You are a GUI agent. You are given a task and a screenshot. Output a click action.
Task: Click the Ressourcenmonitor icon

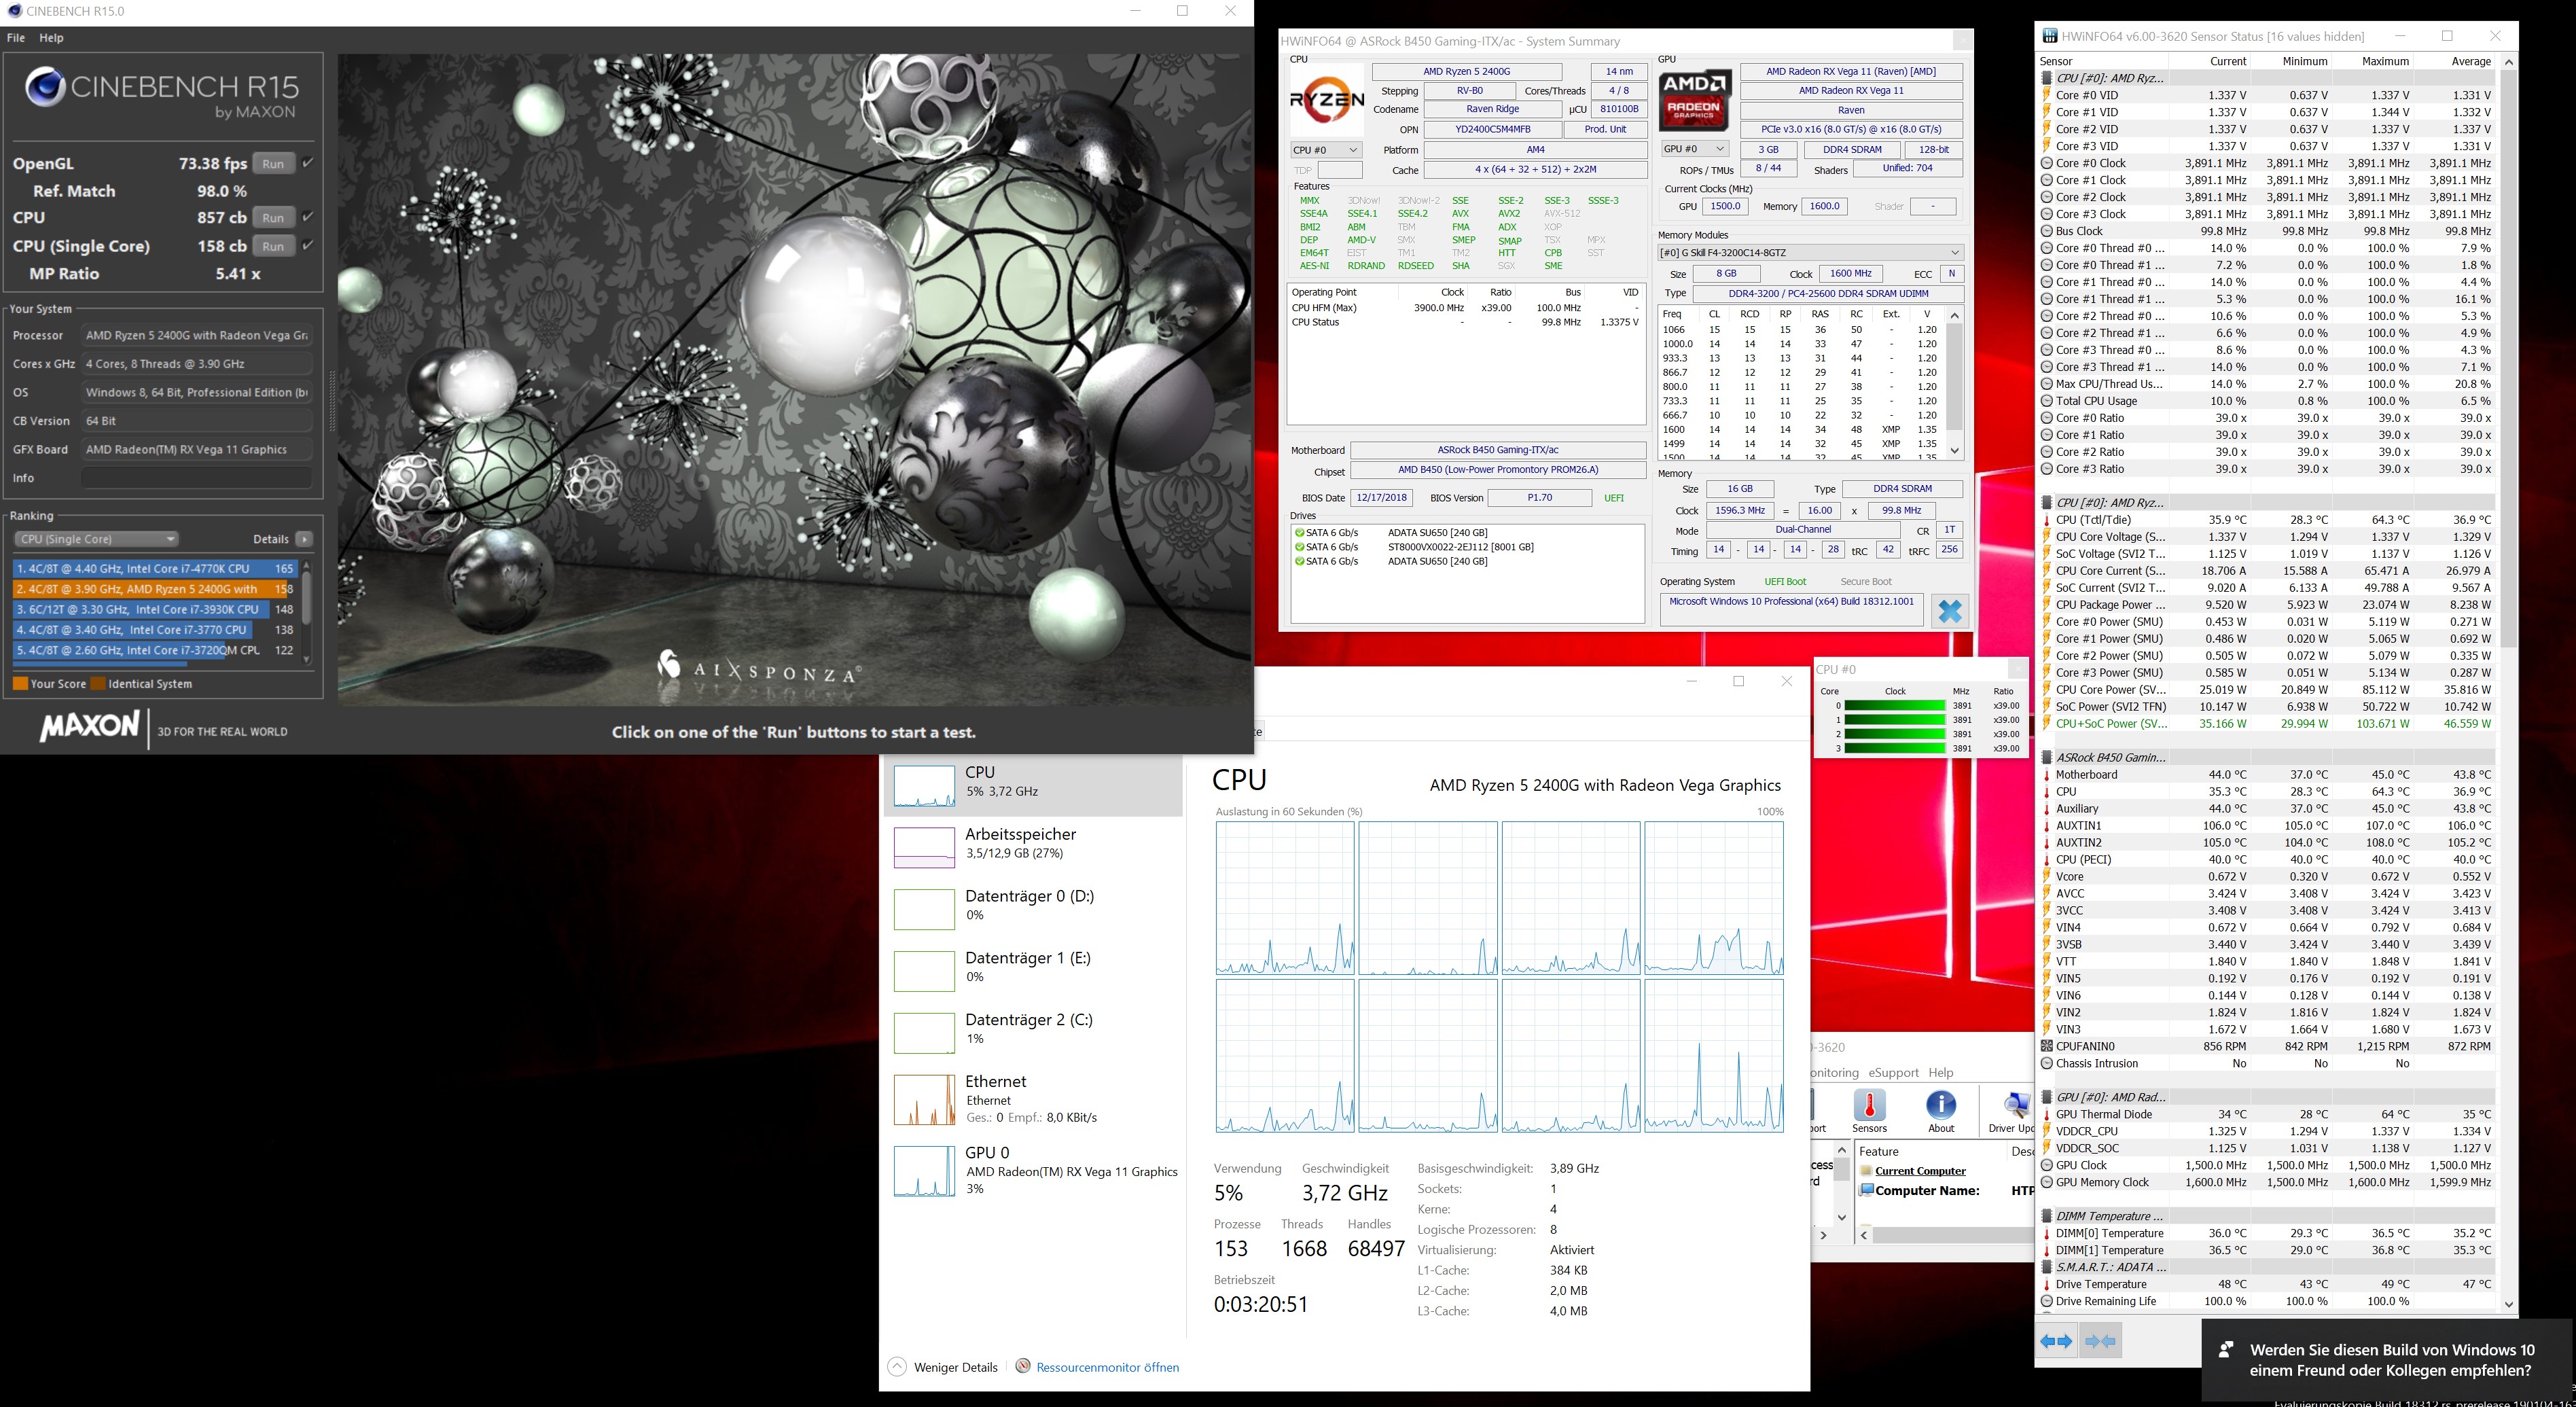(x=1023, y=1366)
